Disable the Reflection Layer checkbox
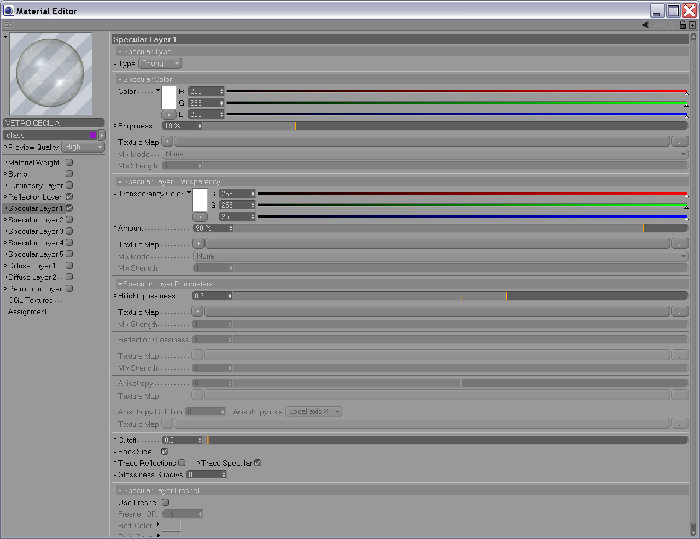This screenshot has width=700, height=539. [x=69, y=196]
